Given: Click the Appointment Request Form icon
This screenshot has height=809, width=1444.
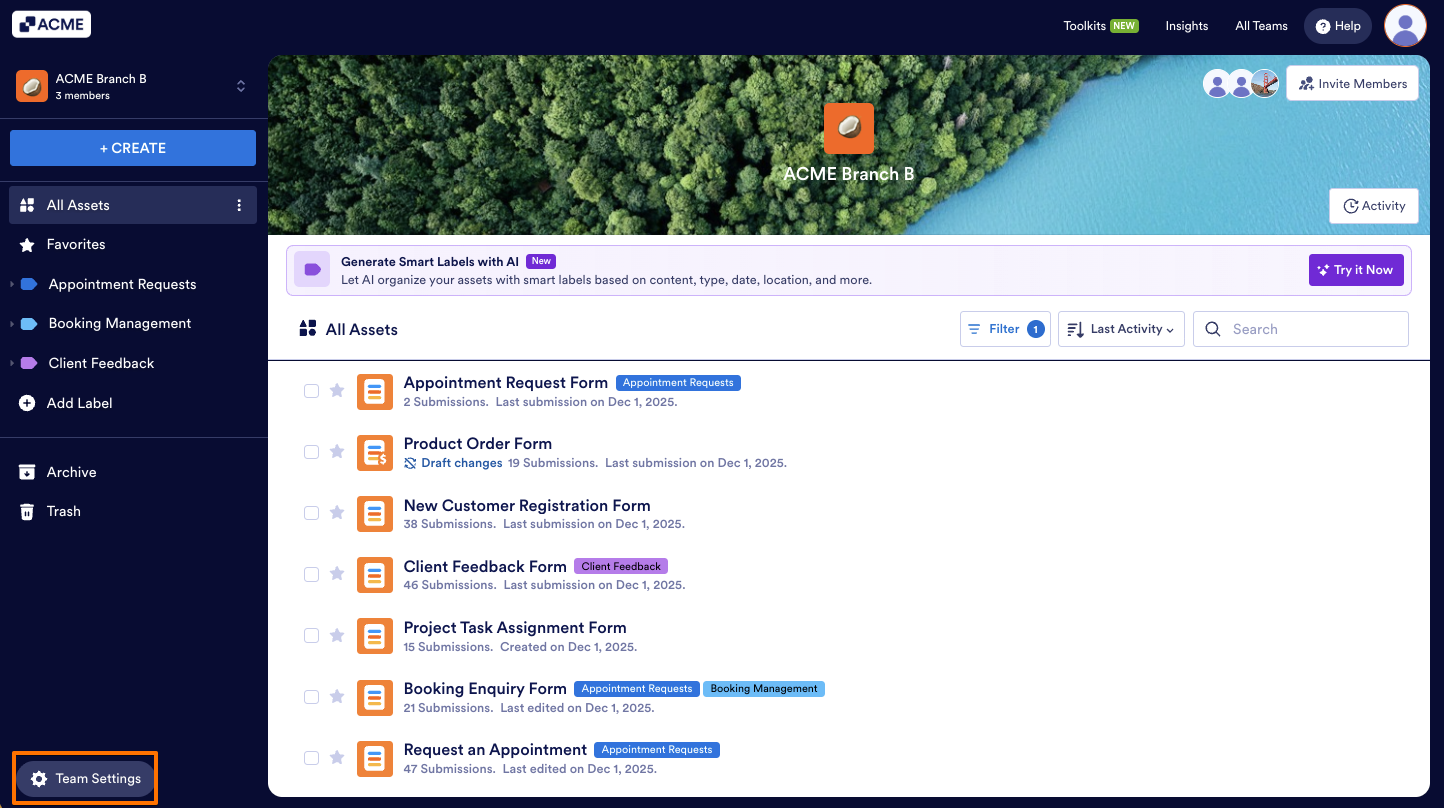Looking at the screenshot, I should (375, 392).
